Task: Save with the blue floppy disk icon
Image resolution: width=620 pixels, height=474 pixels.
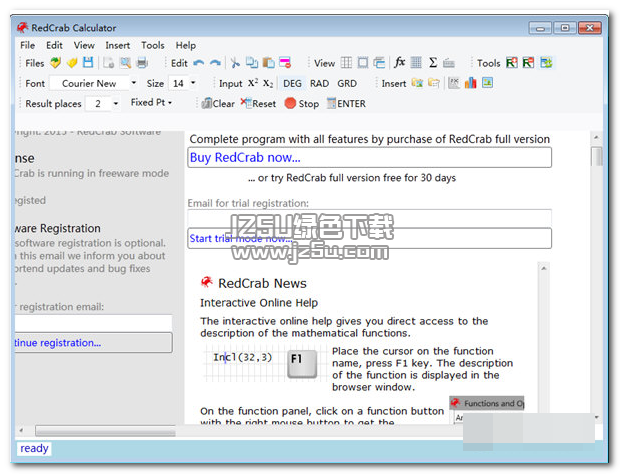Action: [x=88, y=62]
